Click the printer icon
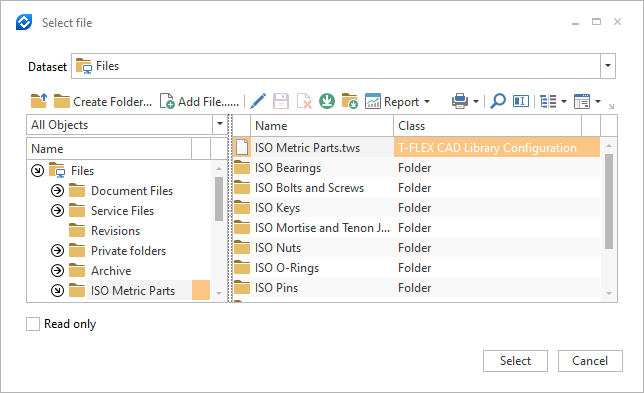The image size is (644, 393). pyautogui.click(x=460, y=101)
